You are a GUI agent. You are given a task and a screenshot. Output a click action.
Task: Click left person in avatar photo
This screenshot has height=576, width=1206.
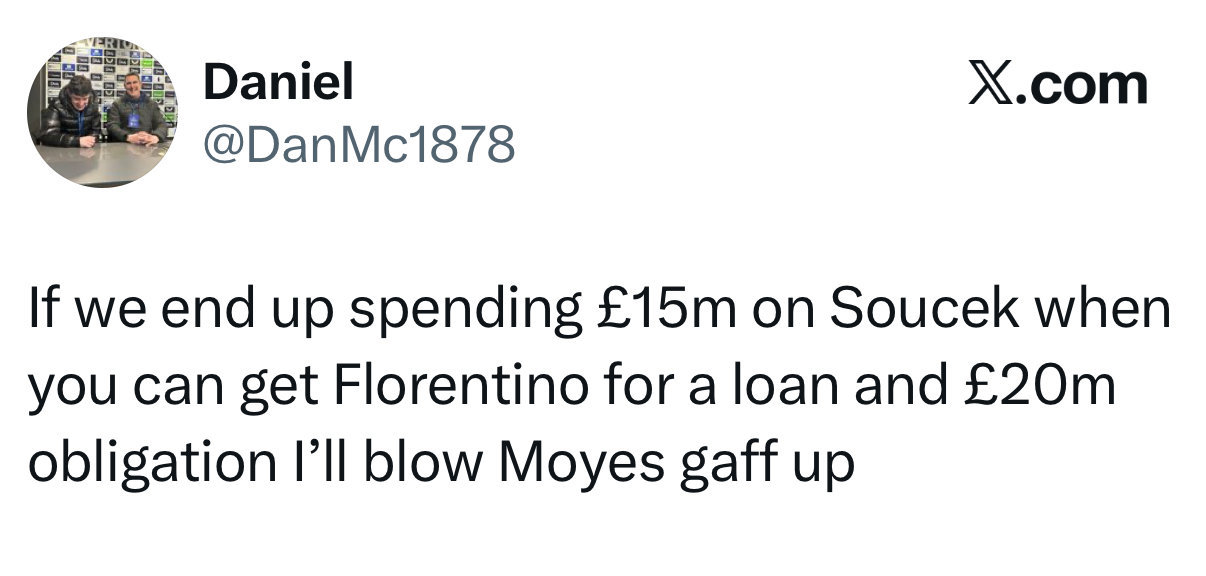72,112
